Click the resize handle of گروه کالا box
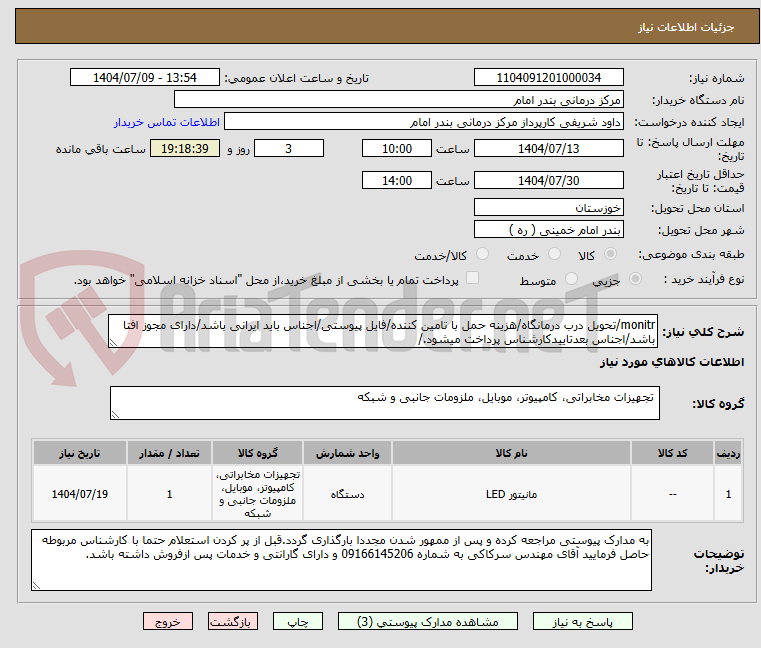 115,415
